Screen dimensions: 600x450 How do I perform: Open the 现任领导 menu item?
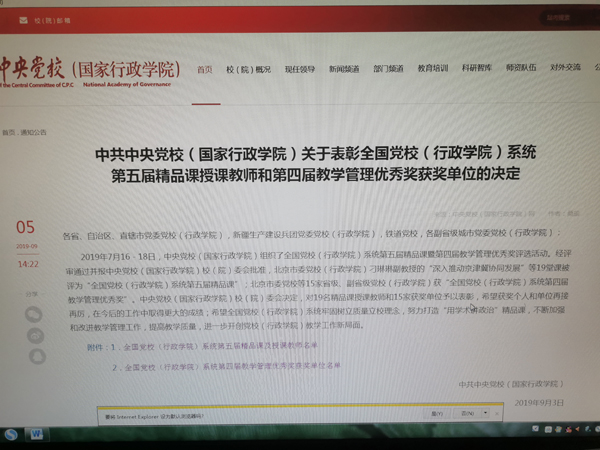[300, 69]
